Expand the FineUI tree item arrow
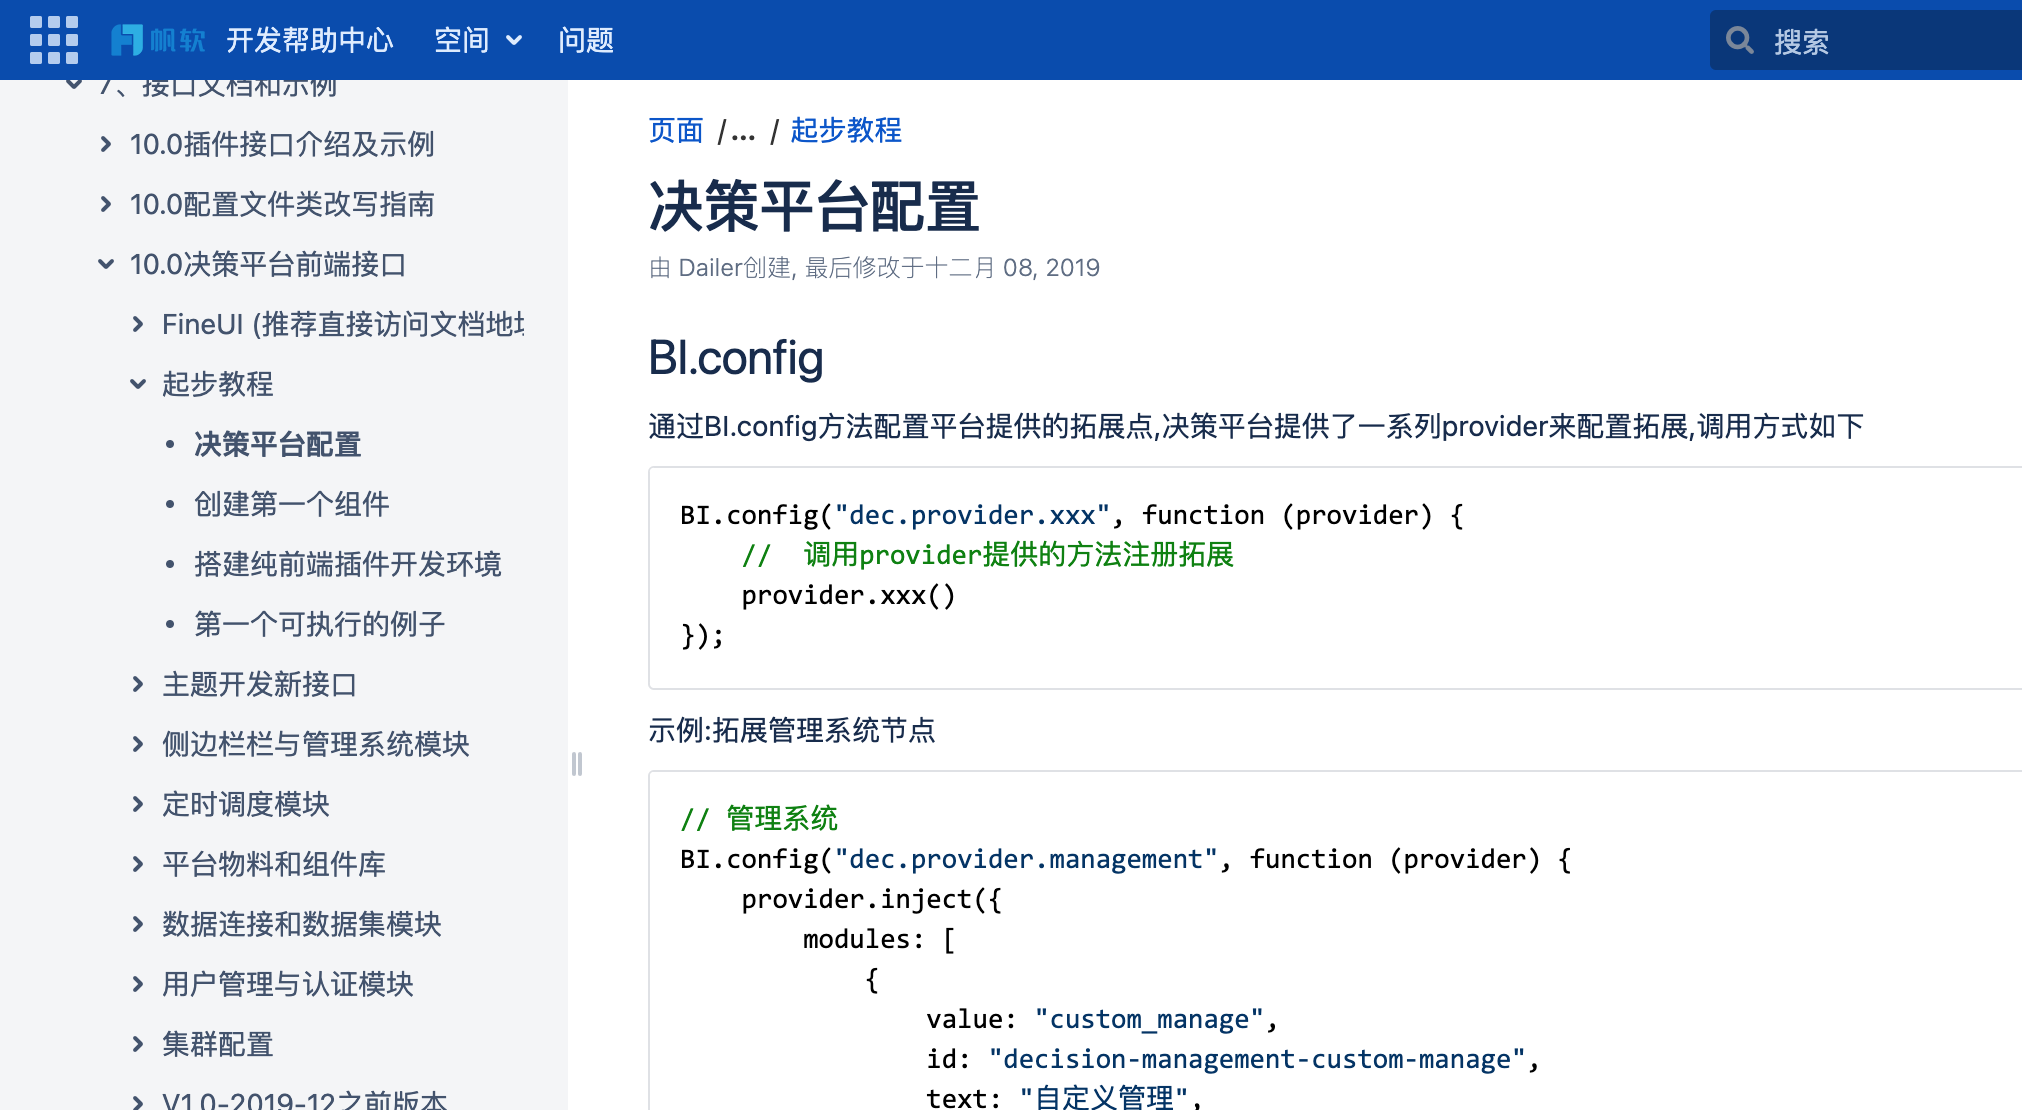 (138, 324)
